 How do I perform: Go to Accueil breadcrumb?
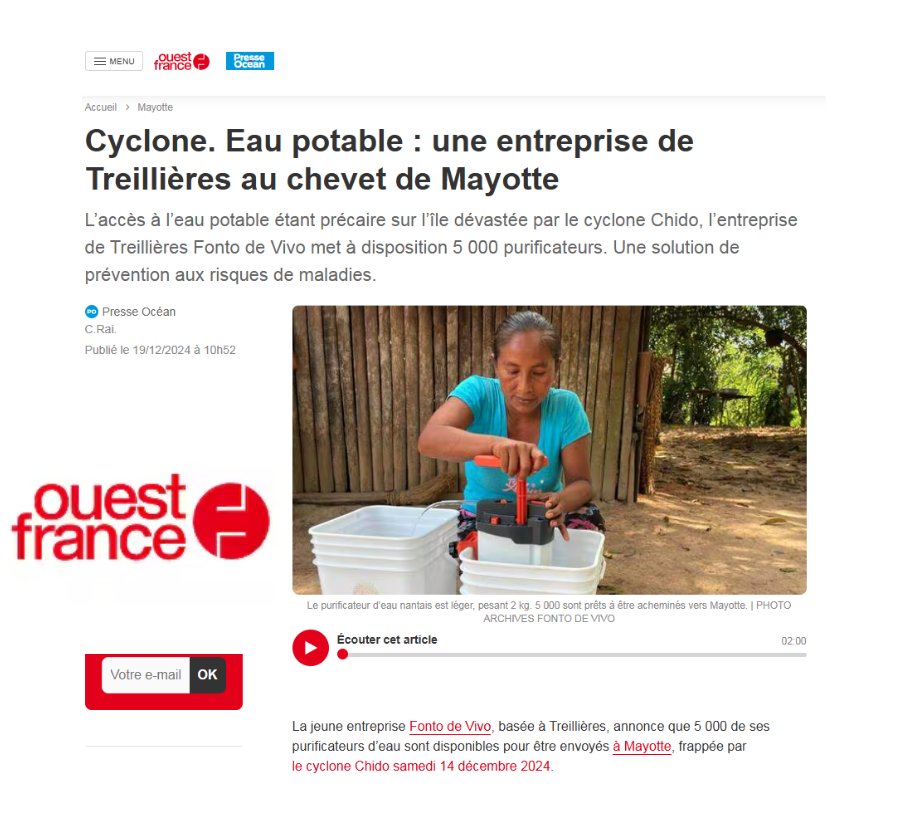tap(101, 107)
